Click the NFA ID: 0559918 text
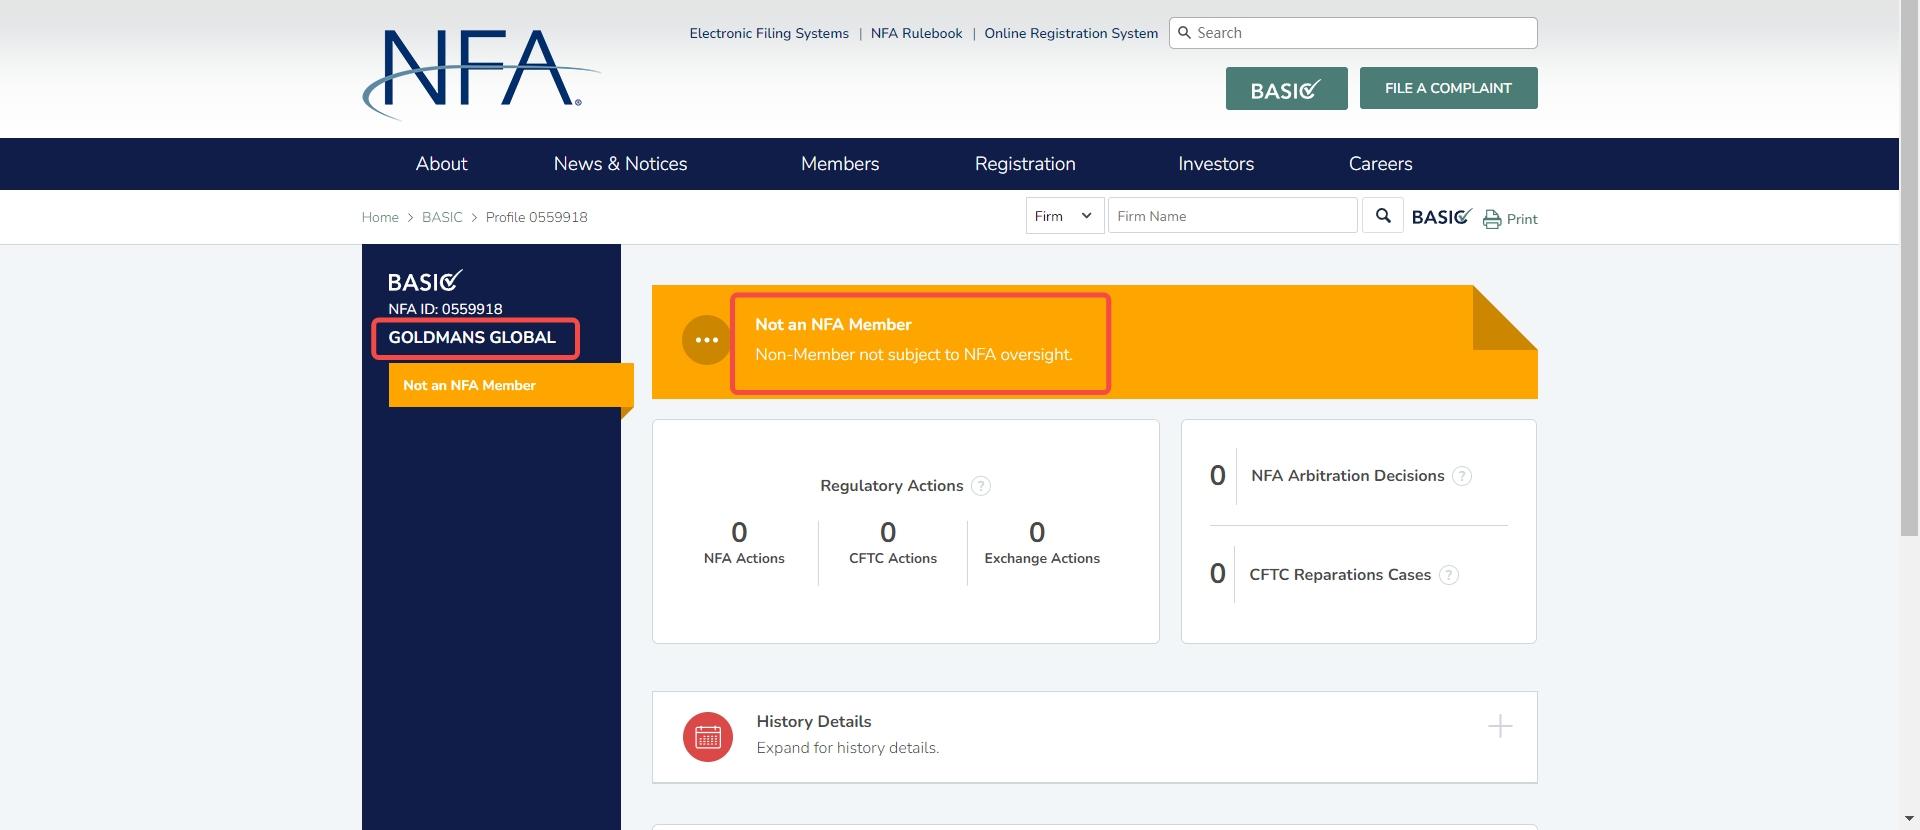This screenshot has width=1920, height=830. tap(445, 309)
